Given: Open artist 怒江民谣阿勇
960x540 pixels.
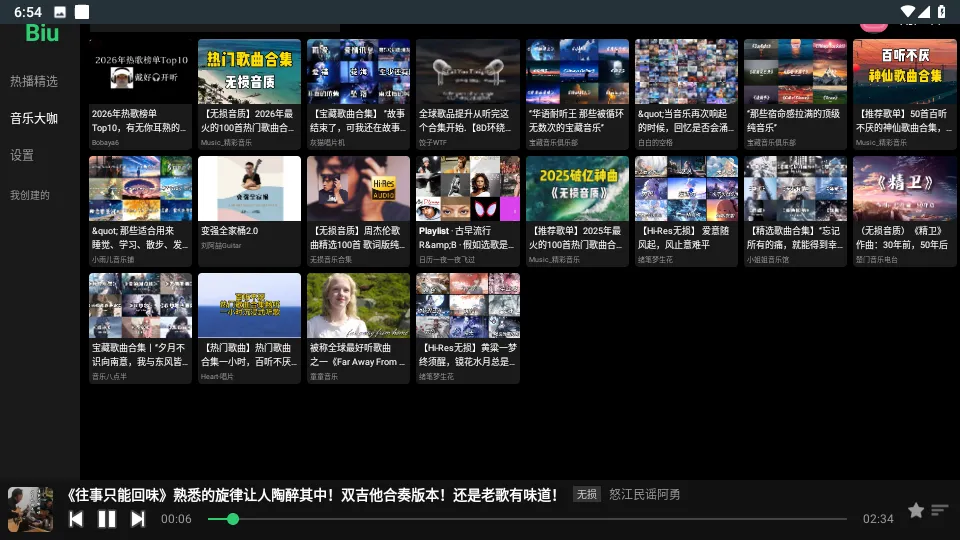Looking at the screenshot, I should (x=644, y=494).
